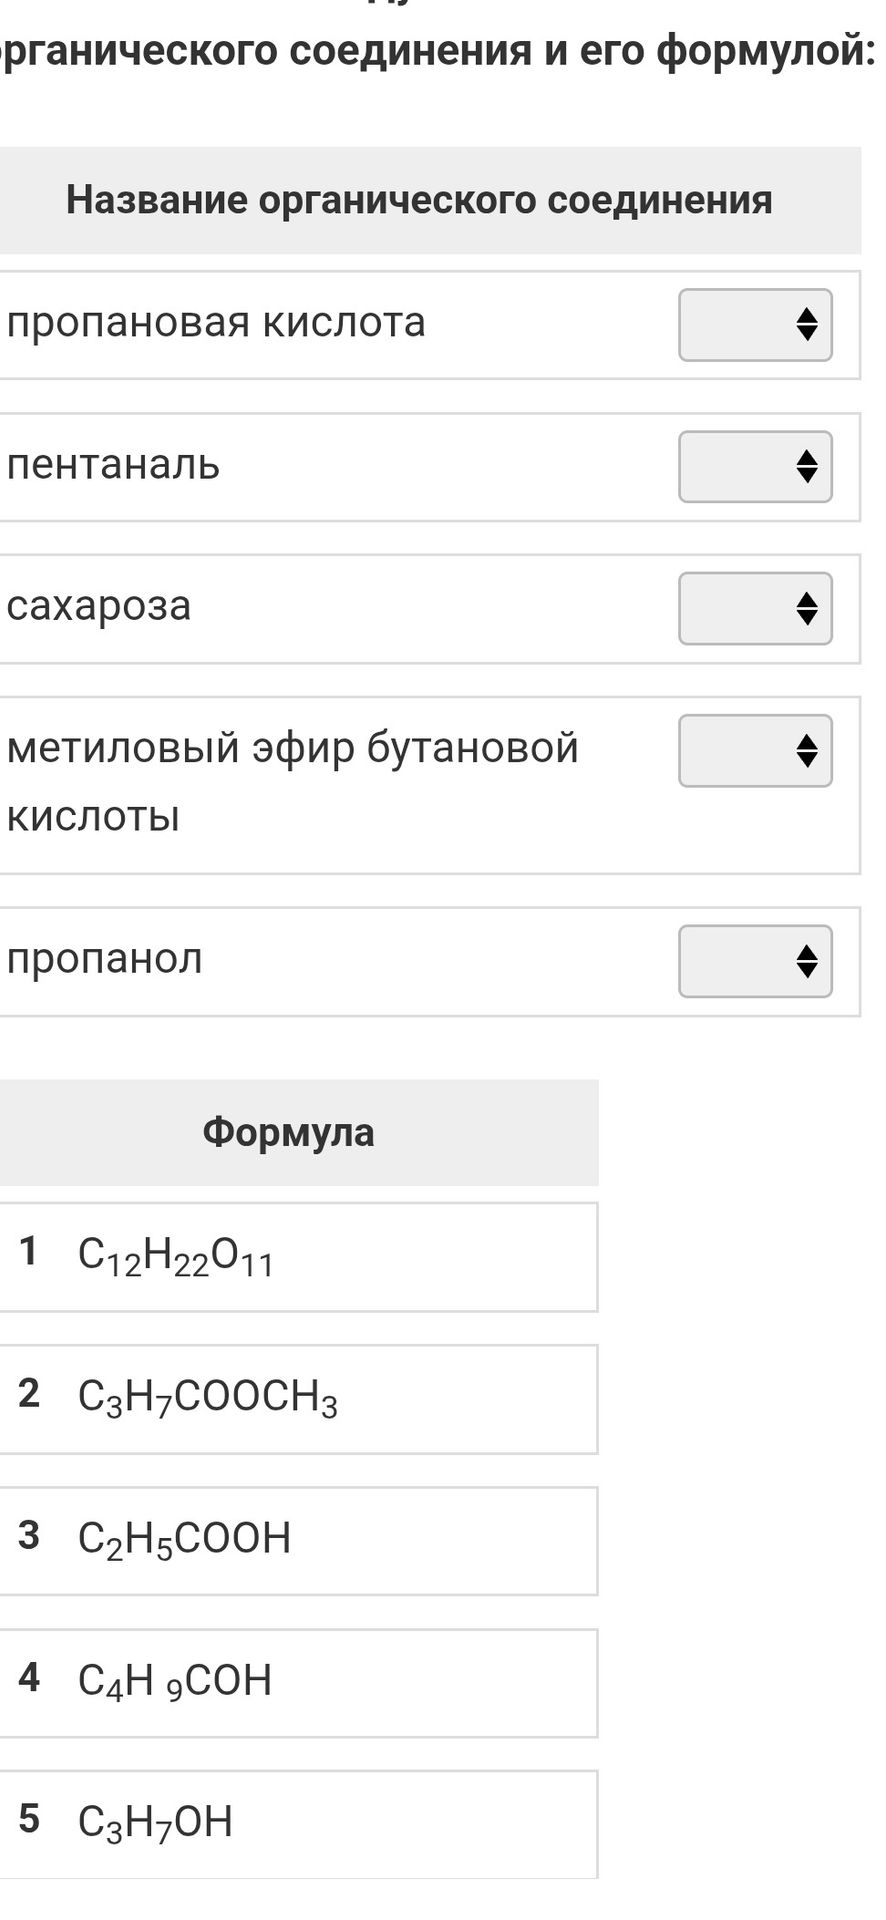Click the question text about формулой

[436, 48]
